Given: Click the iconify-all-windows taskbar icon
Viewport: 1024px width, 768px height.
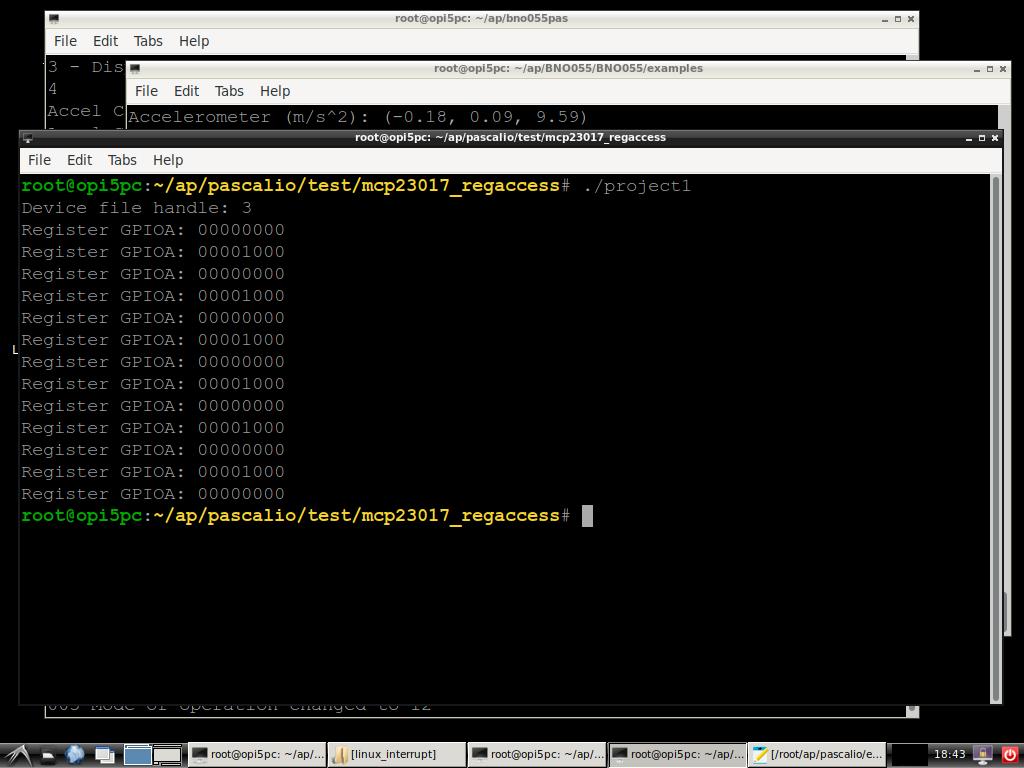Looking at the screenshot, I should pos(104,755).
